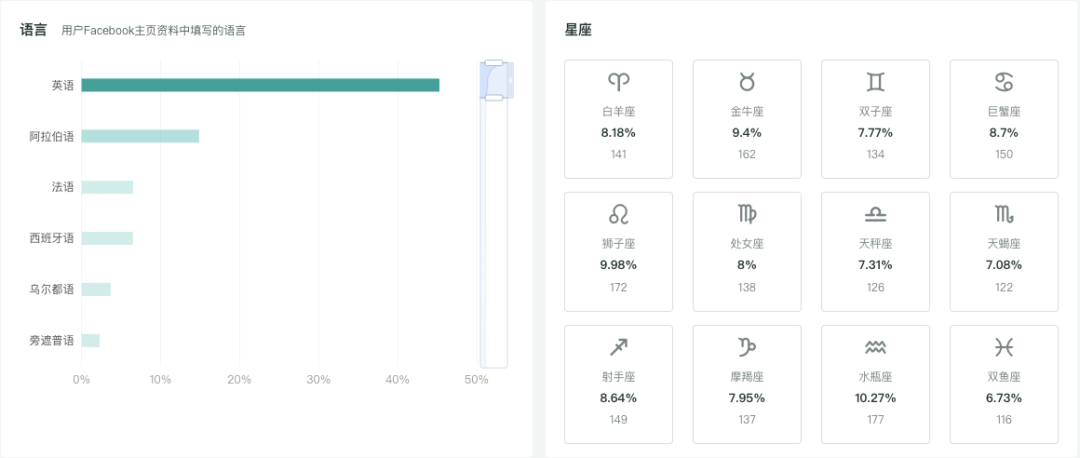Select the English (英语) bar in chart
The width and height of the screenshot is (1080, 458).
260,85
